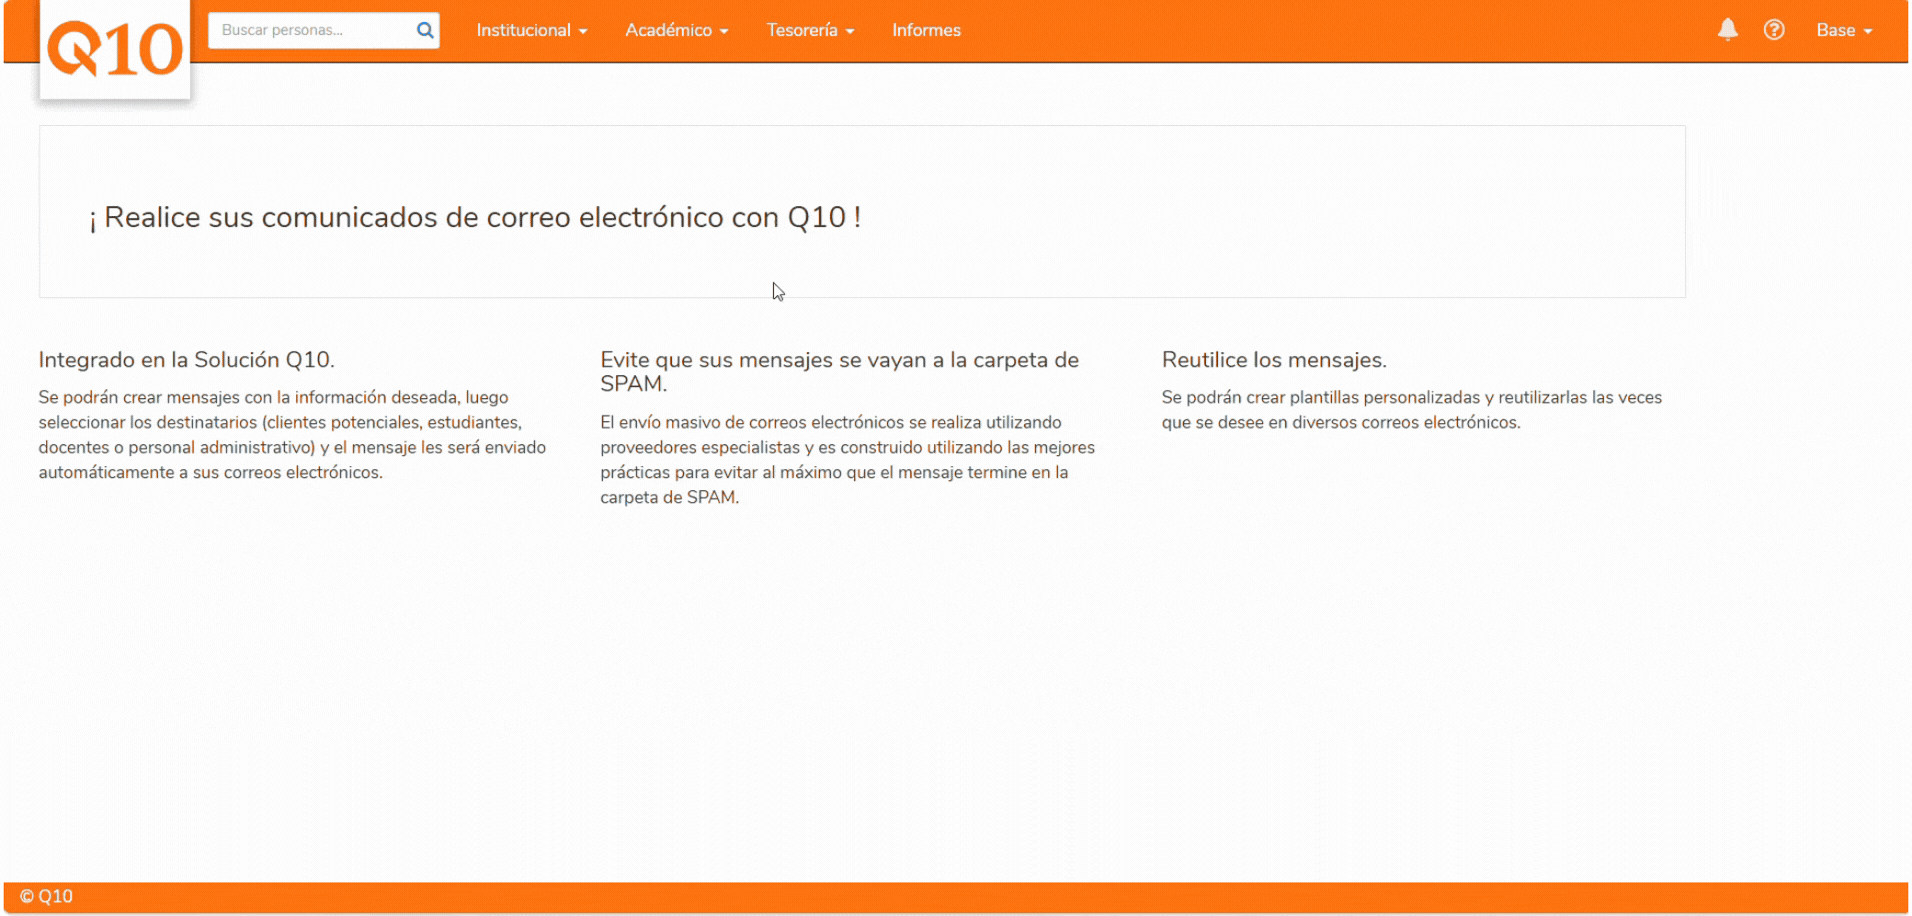The width and height of the screenshot is (1912, 916).
Task: Click the search magnifier icon
Action: click(425, 30)
